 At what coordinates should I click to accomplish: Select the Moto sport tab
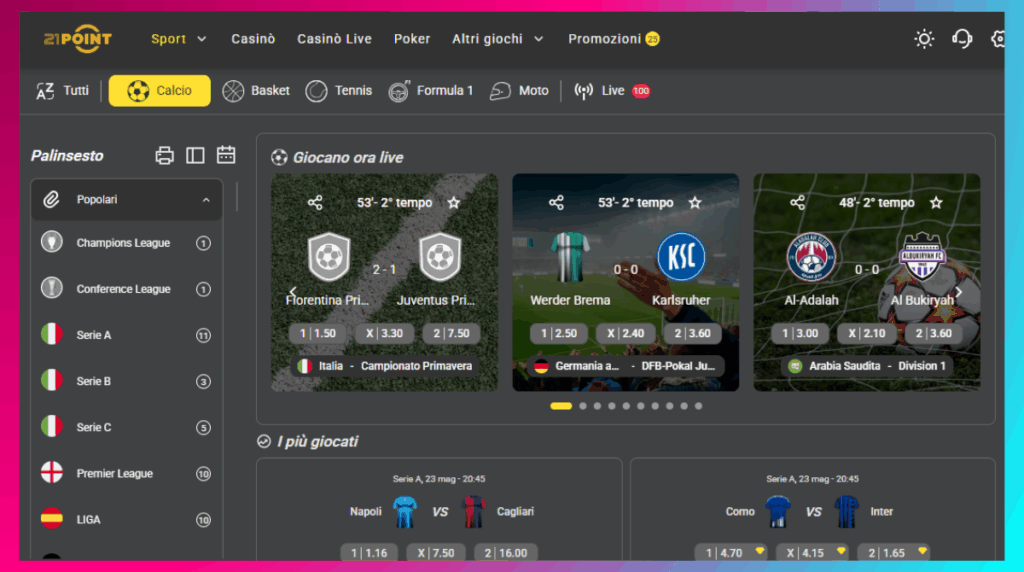[519, 91]
